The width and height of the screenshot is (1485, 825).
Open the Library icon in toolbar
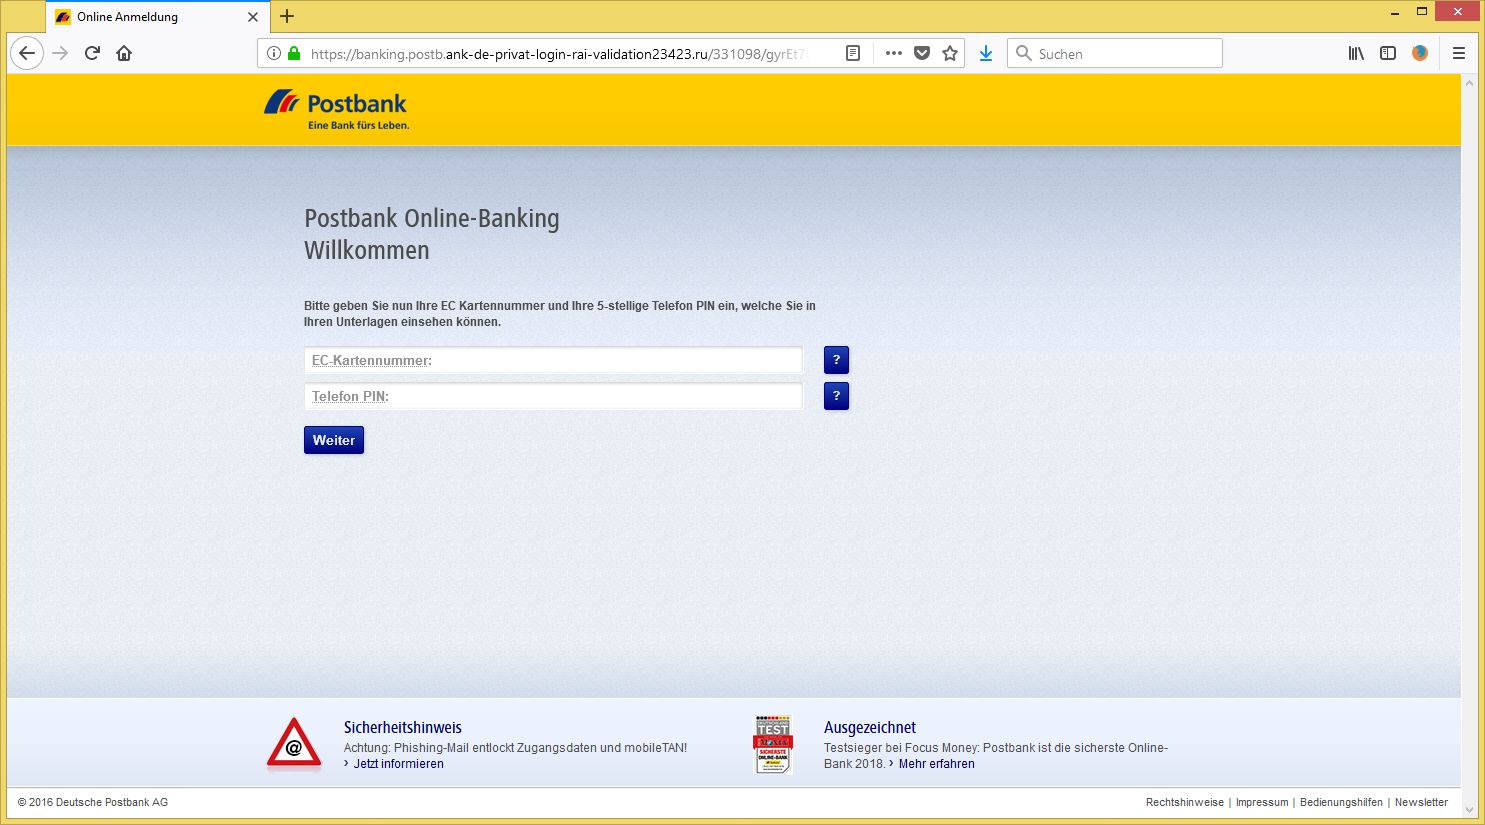click(x=1356, y=53)
